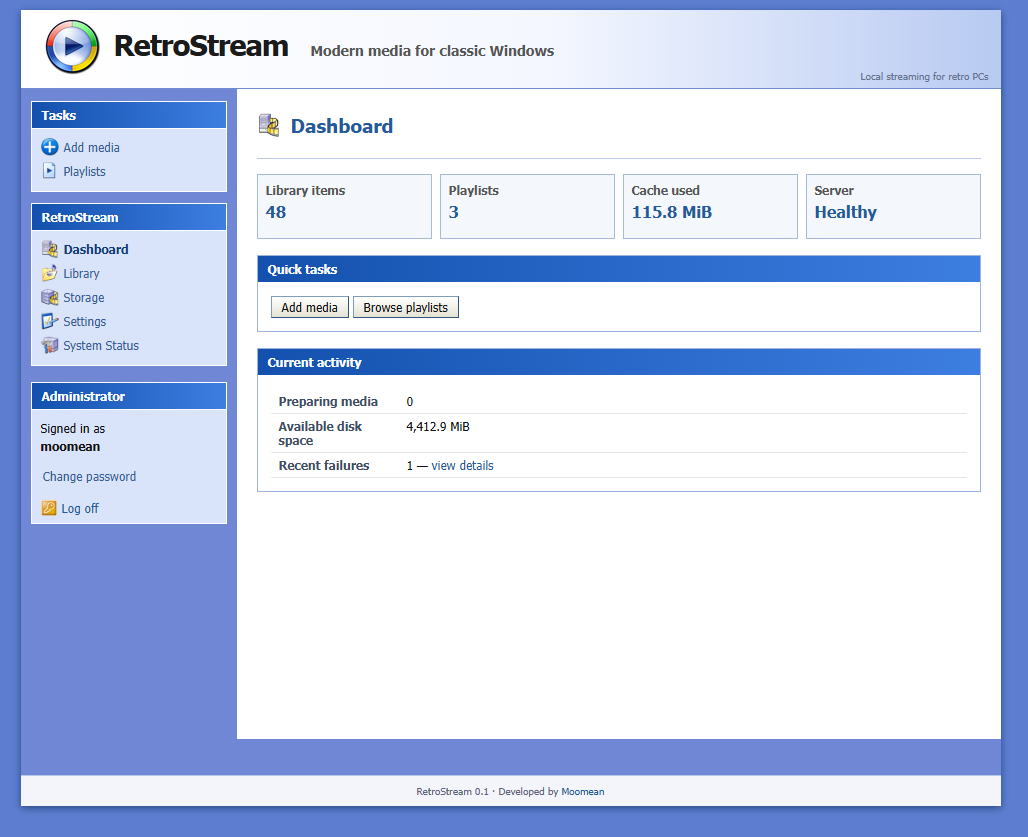Go to Storage in the RetroStream menu

[x=83, y=298]
